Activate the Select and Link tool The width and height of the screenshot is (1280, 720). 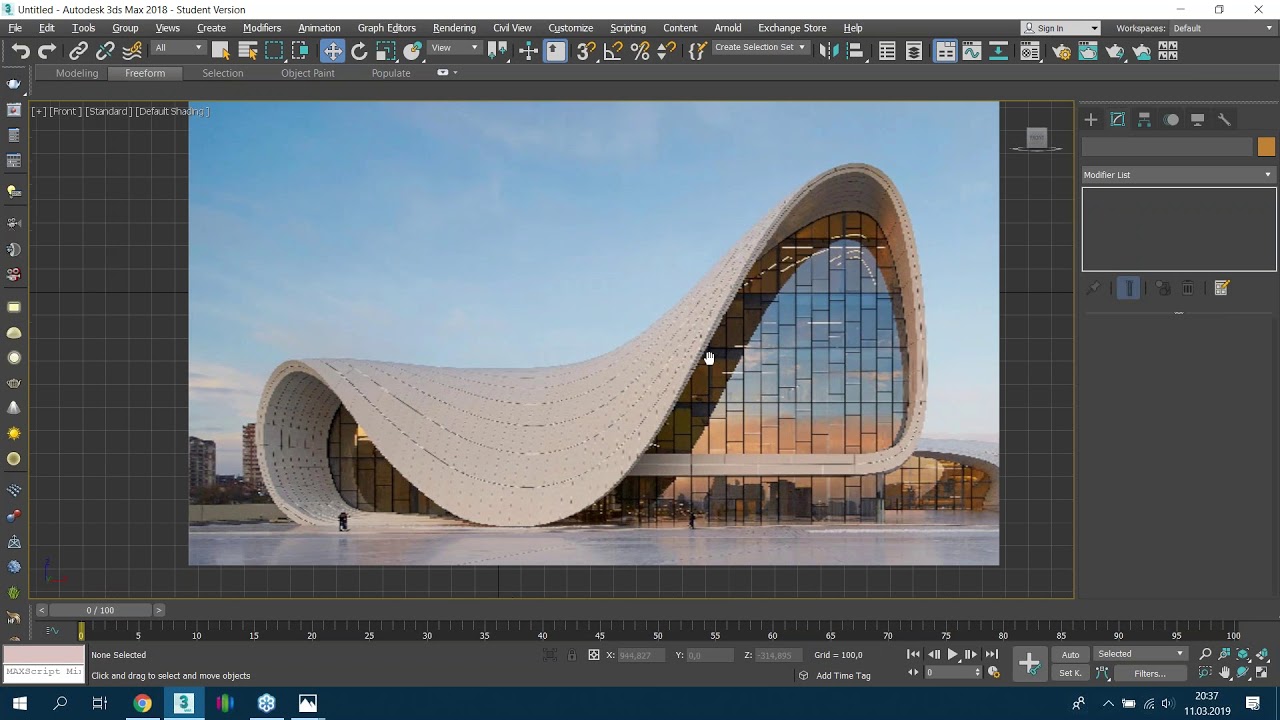click(78, 51)
